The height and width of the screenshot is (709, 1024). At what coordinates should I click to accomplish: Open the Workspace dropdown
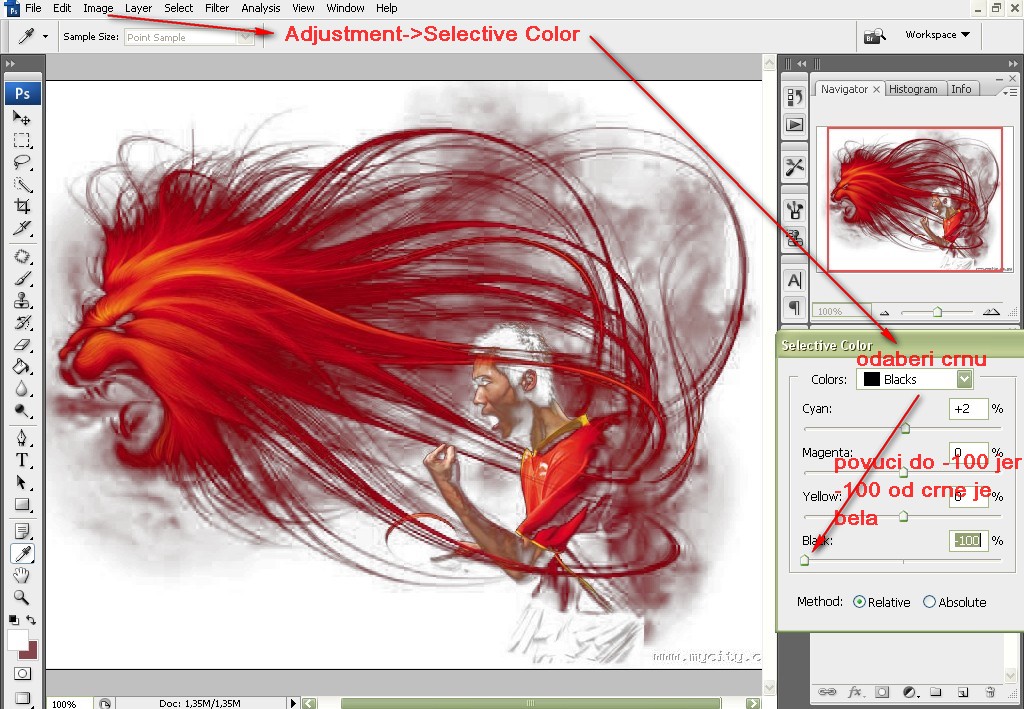pyautogui.click(x=937, y=35)
